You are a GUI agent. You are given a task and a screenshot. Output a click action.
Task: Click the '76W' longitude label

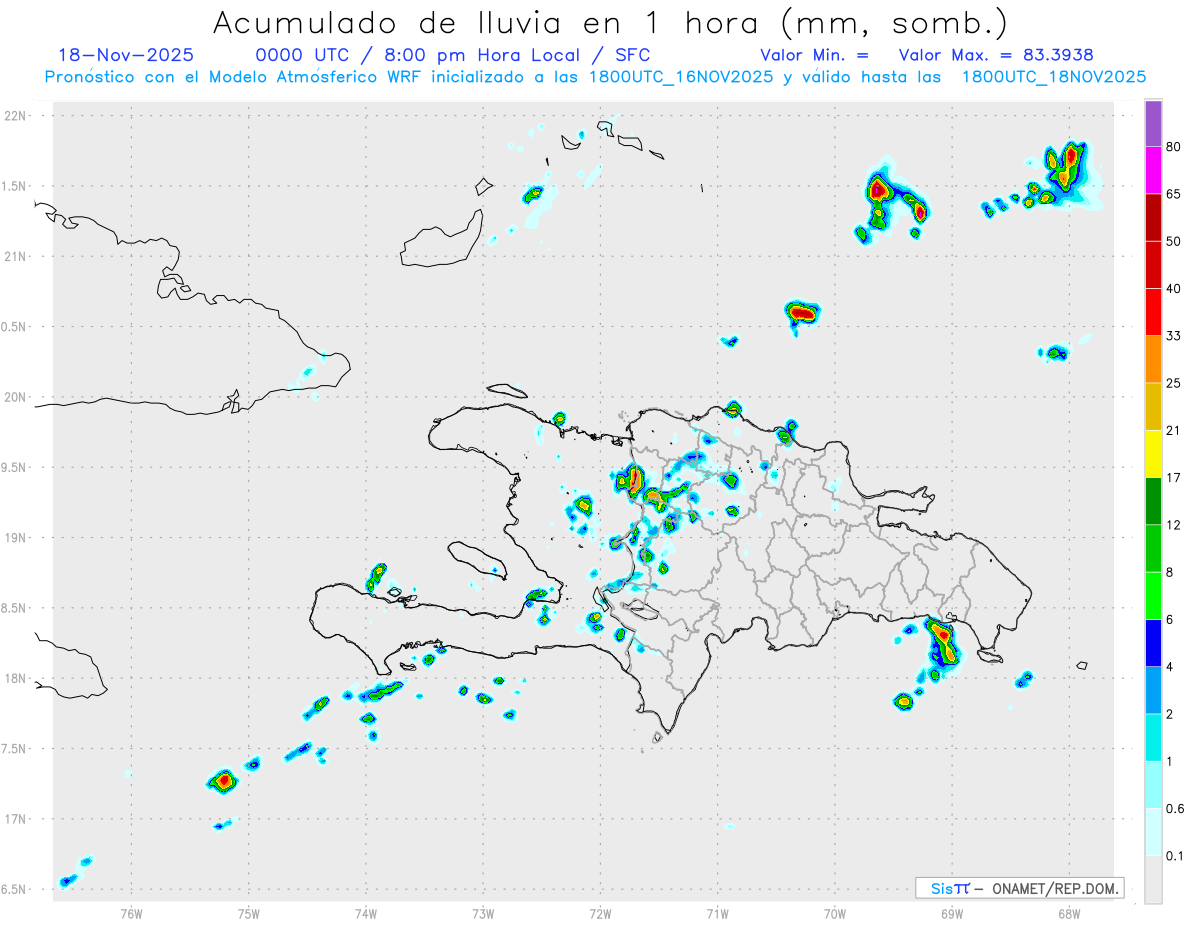pyautogui.click(x=131, y=913)
